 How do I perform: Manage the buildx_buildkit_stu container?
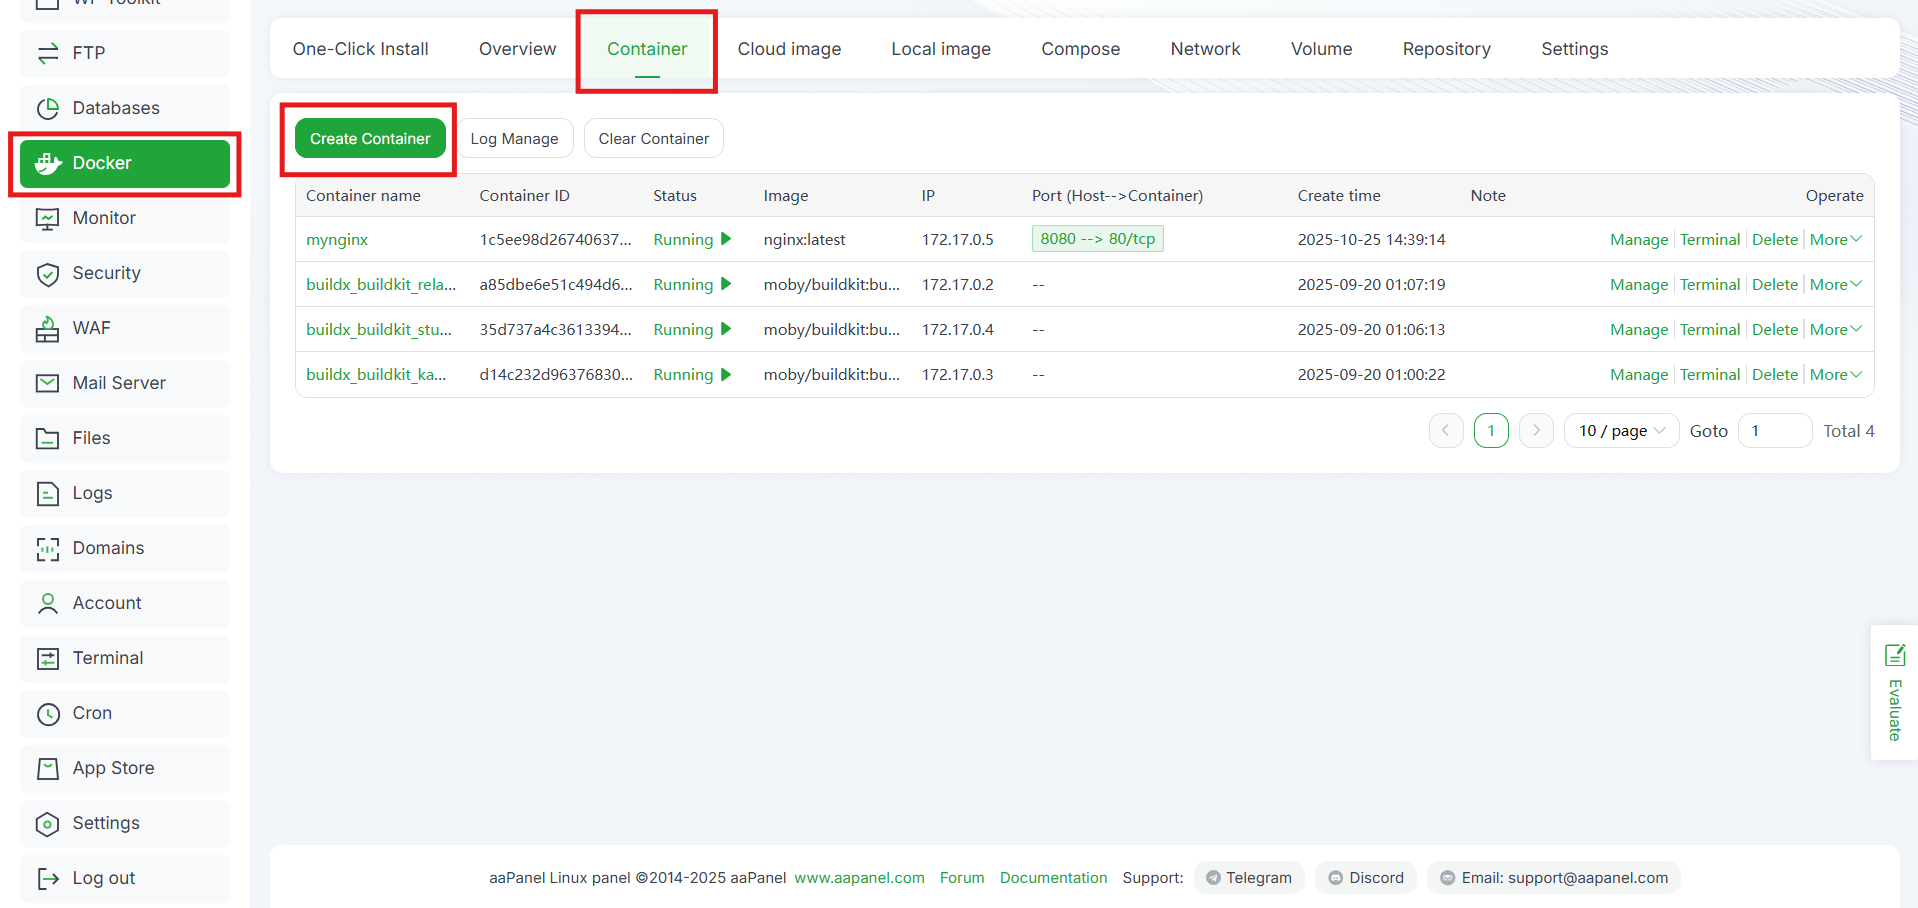point(1639,329)
